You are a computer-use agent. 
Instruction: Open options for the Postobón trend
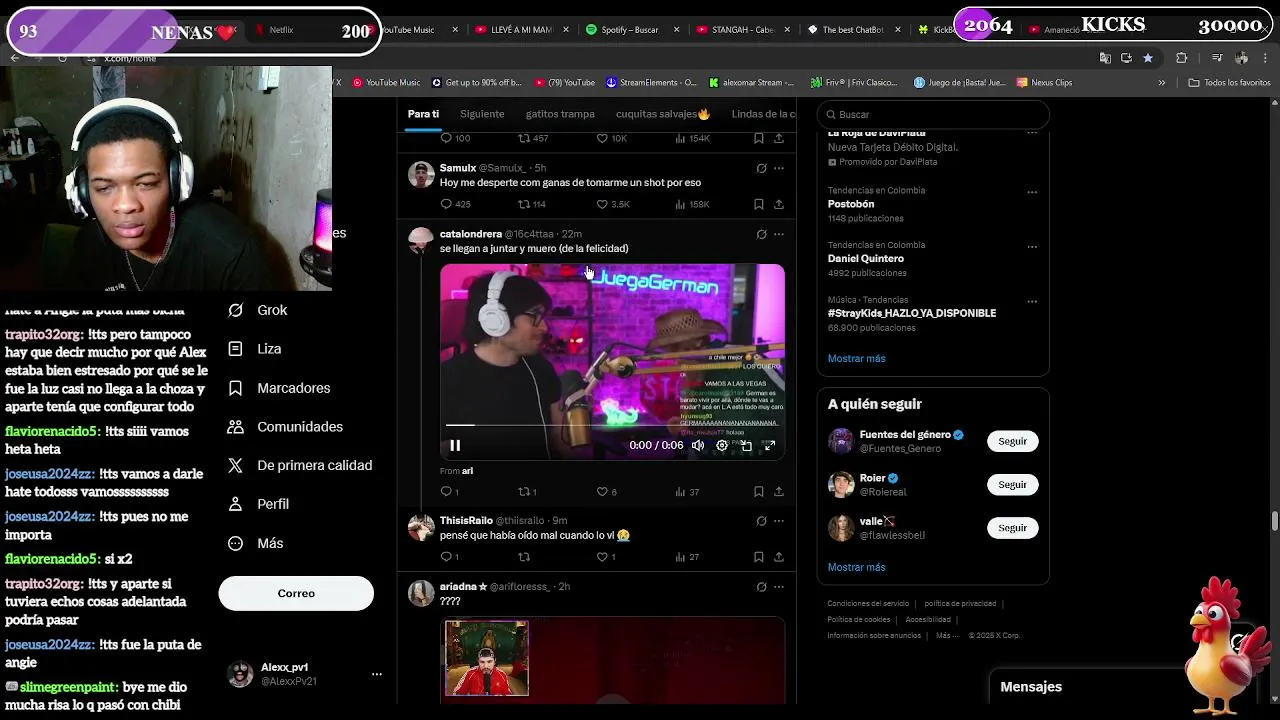pos(1032,192)
